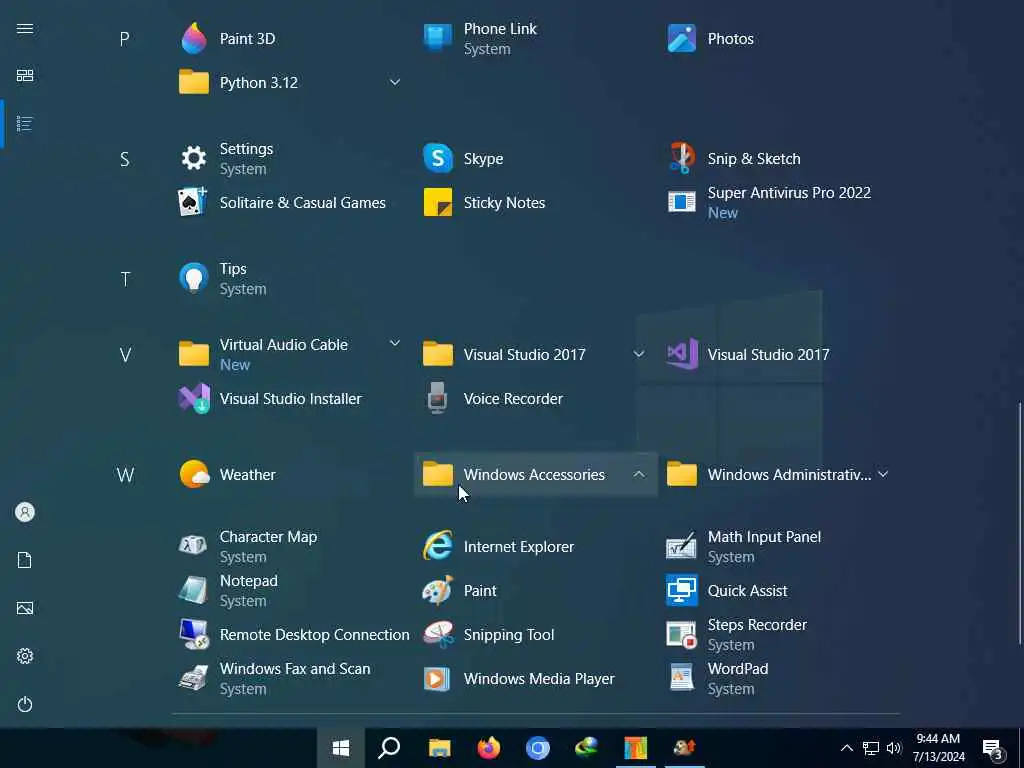Launch Firefox from the taskbar
This screenshot has width=1024, height=768.
488,748
